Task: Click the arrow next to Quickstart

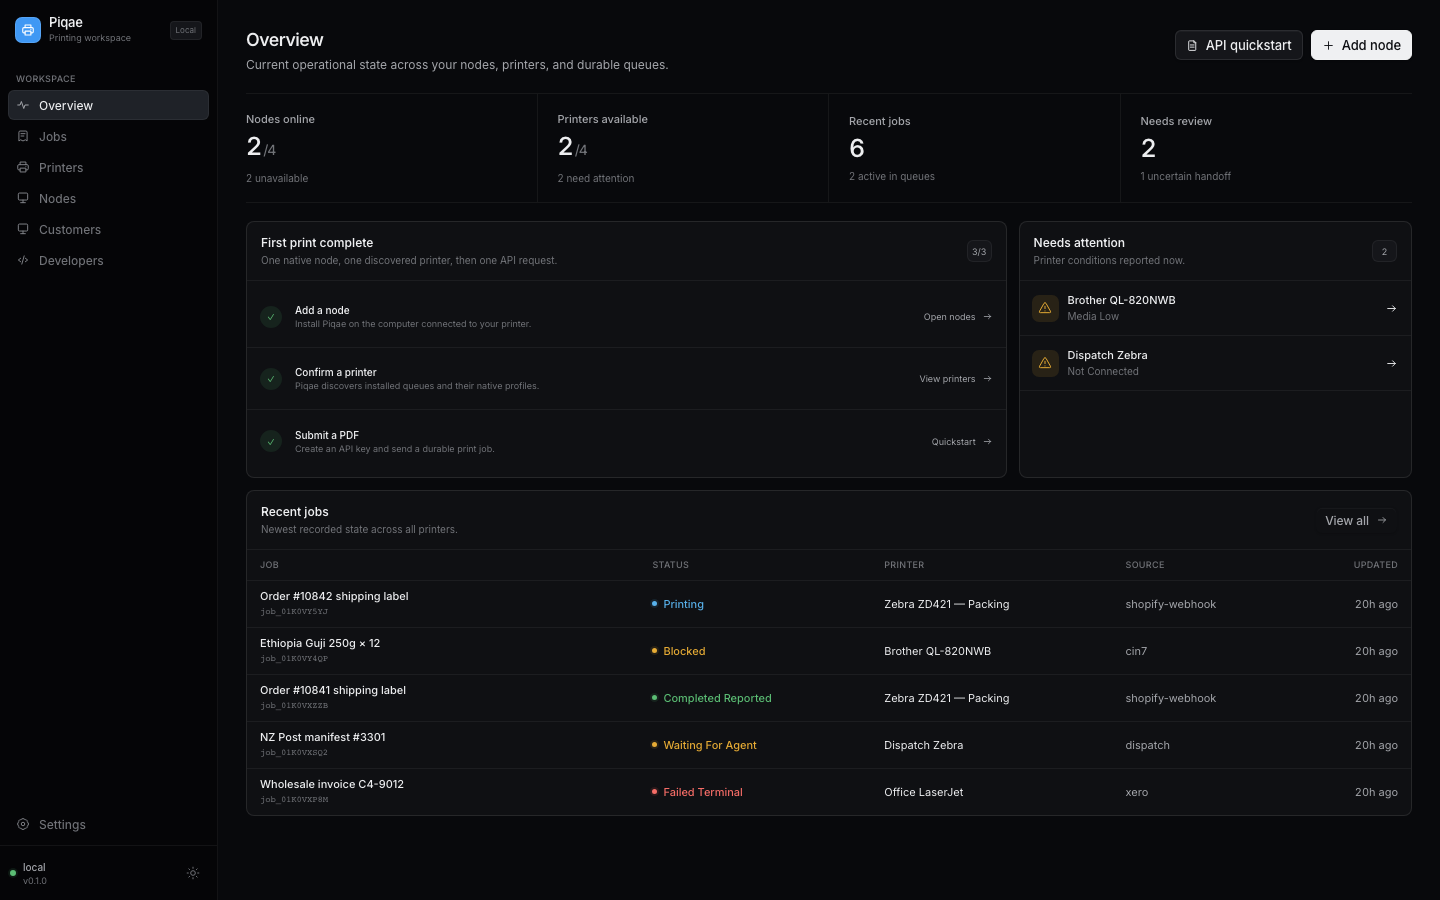Action: tap(987, 441)
